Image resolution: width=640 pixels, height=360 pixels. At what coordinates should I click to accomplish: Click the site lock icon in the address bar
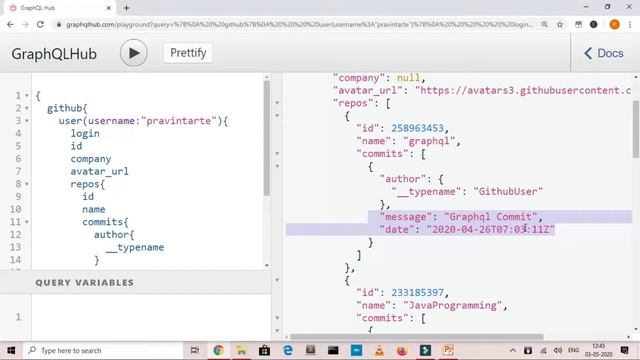[59, 24]
